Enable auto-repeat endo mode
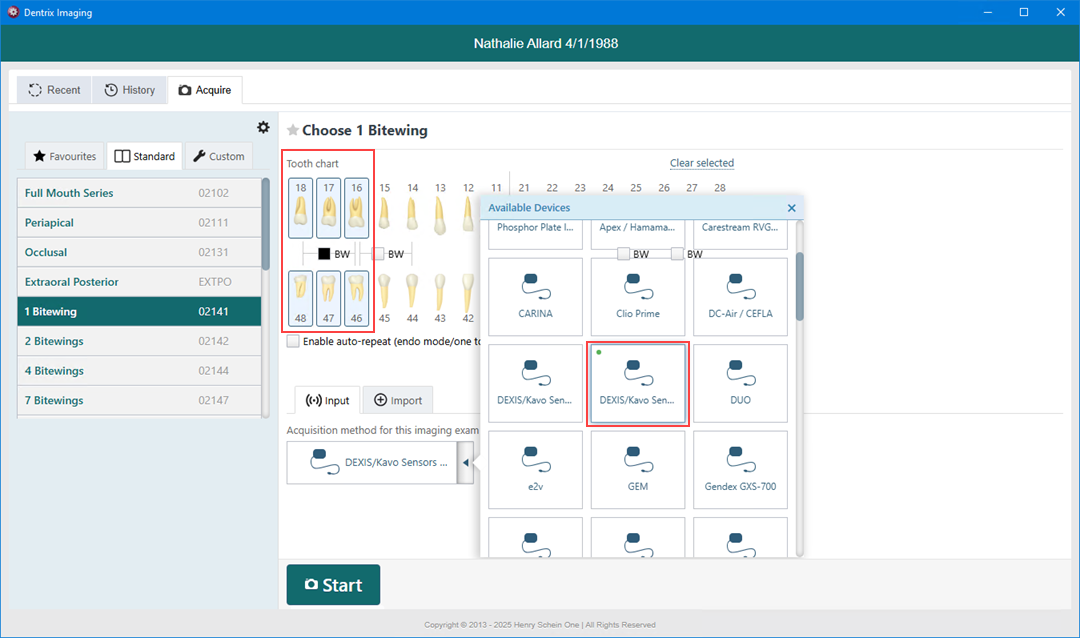Image resolution: width=1080 pixels, height=638 pixels. 292,341
